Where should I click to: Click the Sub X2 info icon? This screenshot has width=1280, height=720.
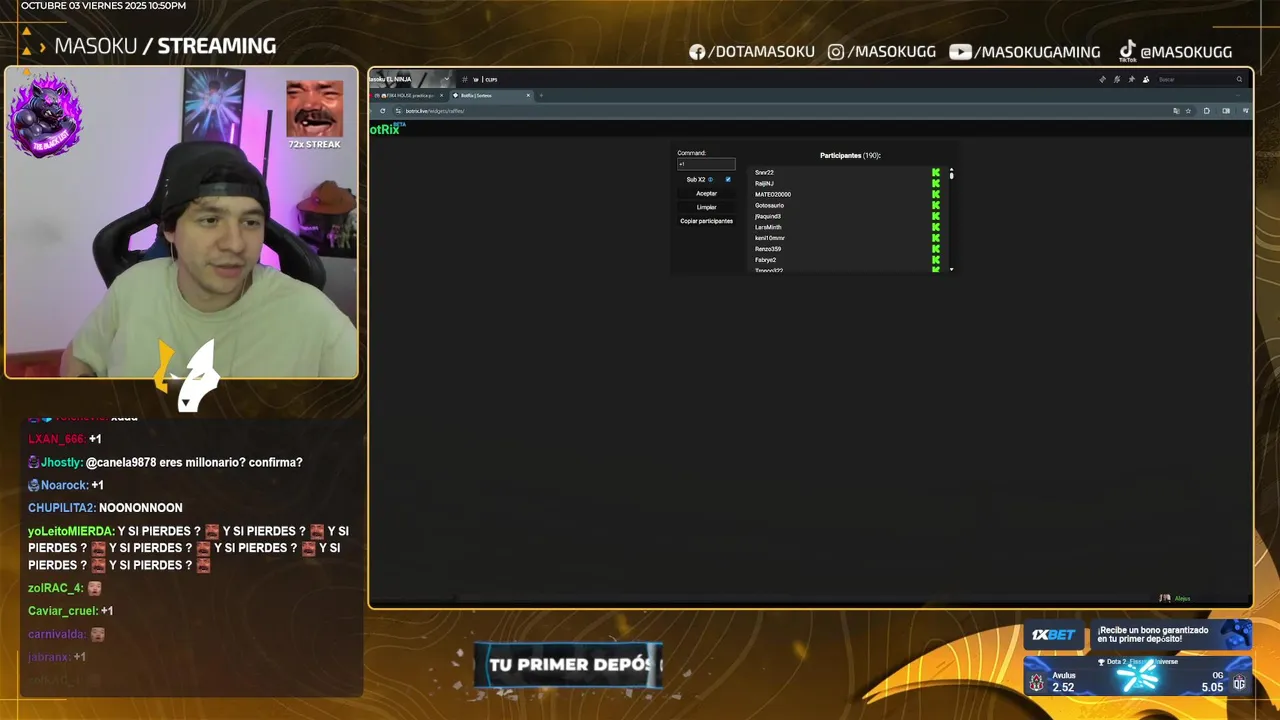click(711, 180)
